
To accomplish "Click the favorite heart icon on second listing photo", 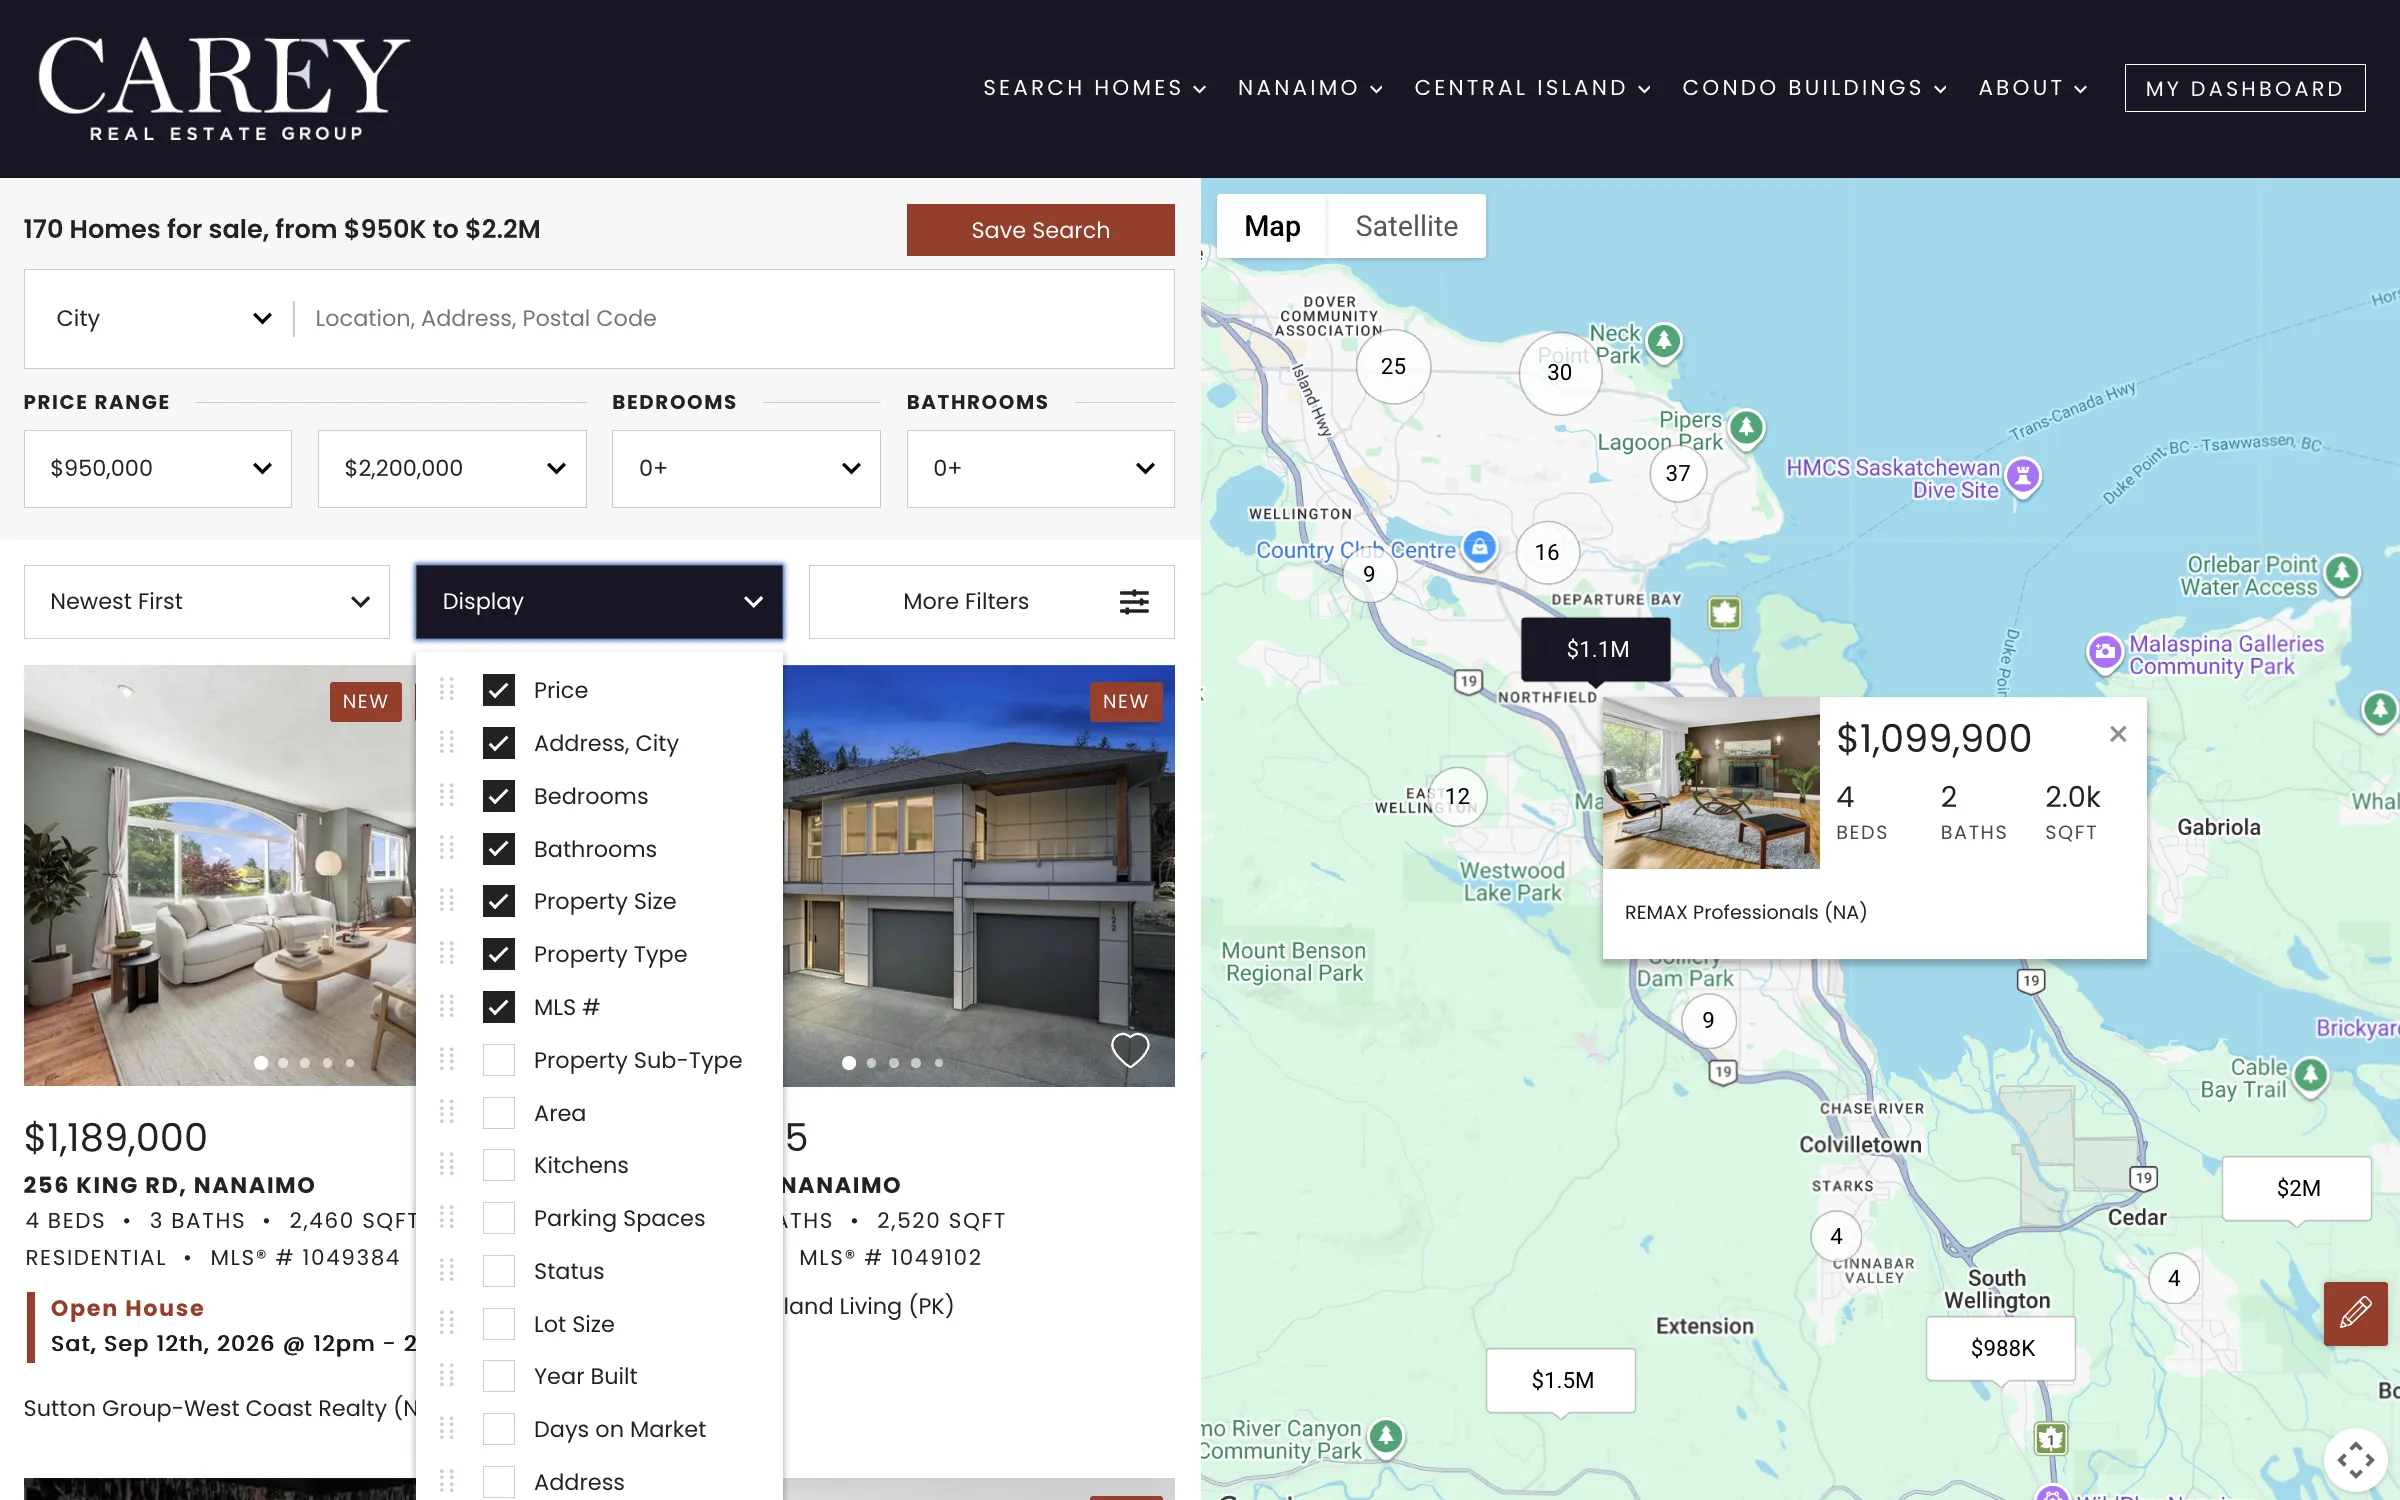I will pyautogui.click(x=1130, y=1049).
